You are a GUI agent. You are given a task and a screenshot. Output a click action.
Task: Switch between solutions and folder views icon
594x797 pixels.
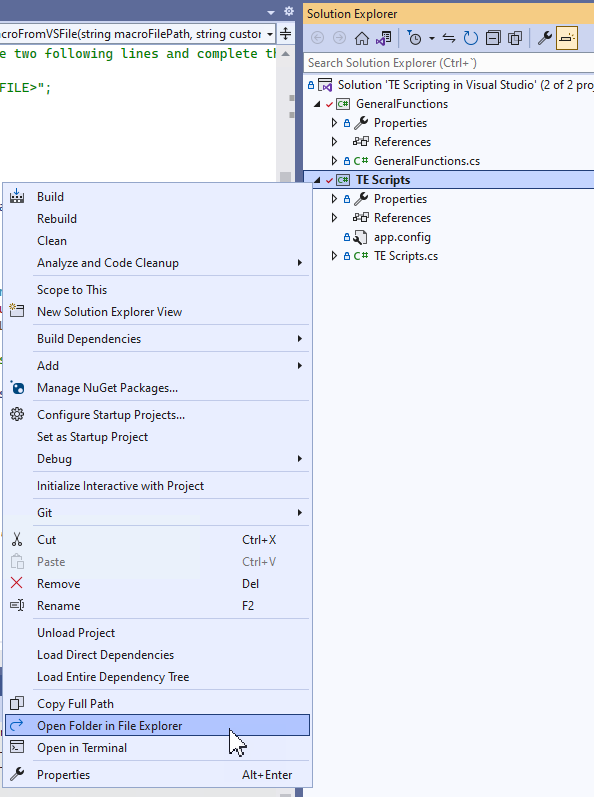(384, 38)
